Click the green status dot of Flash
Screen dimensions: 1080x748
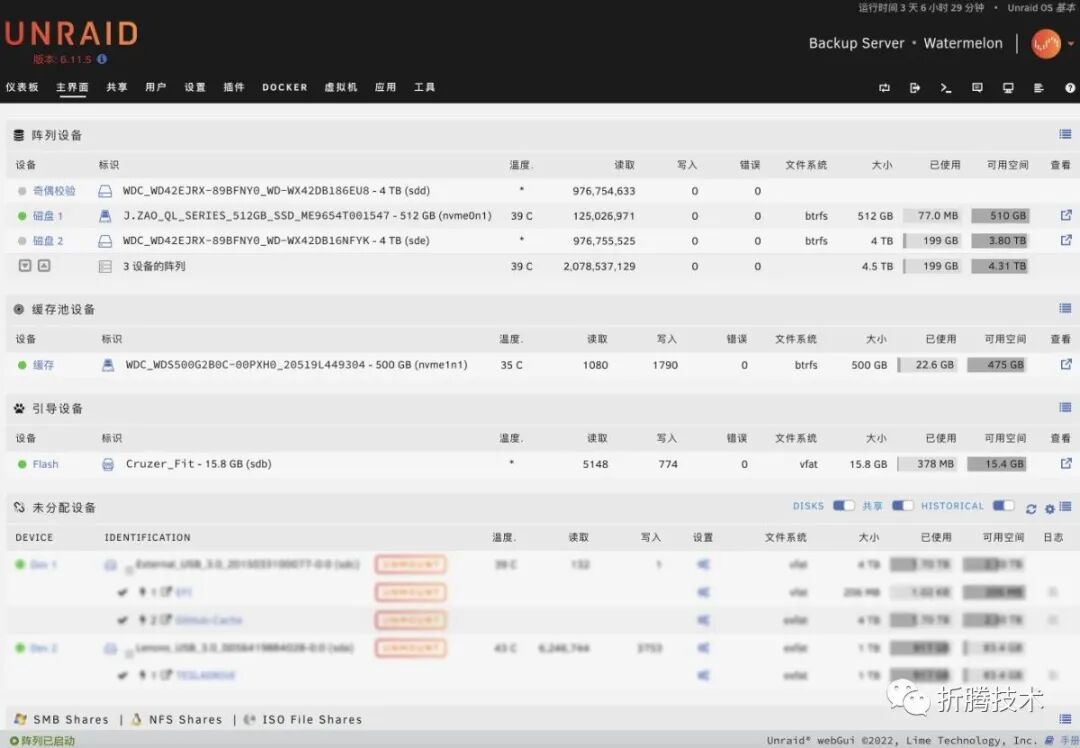tap(22, 464)
